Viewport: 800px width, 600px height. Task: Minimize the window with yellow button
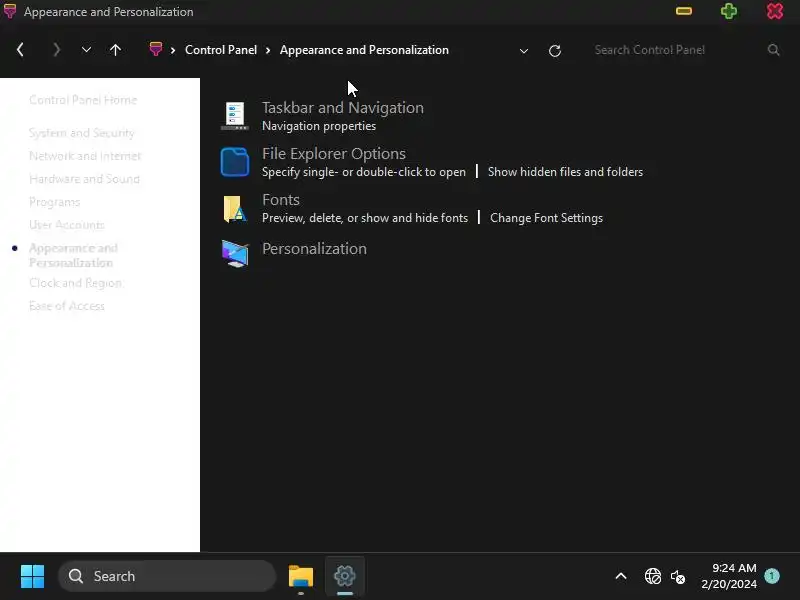(x=684, y=11)
